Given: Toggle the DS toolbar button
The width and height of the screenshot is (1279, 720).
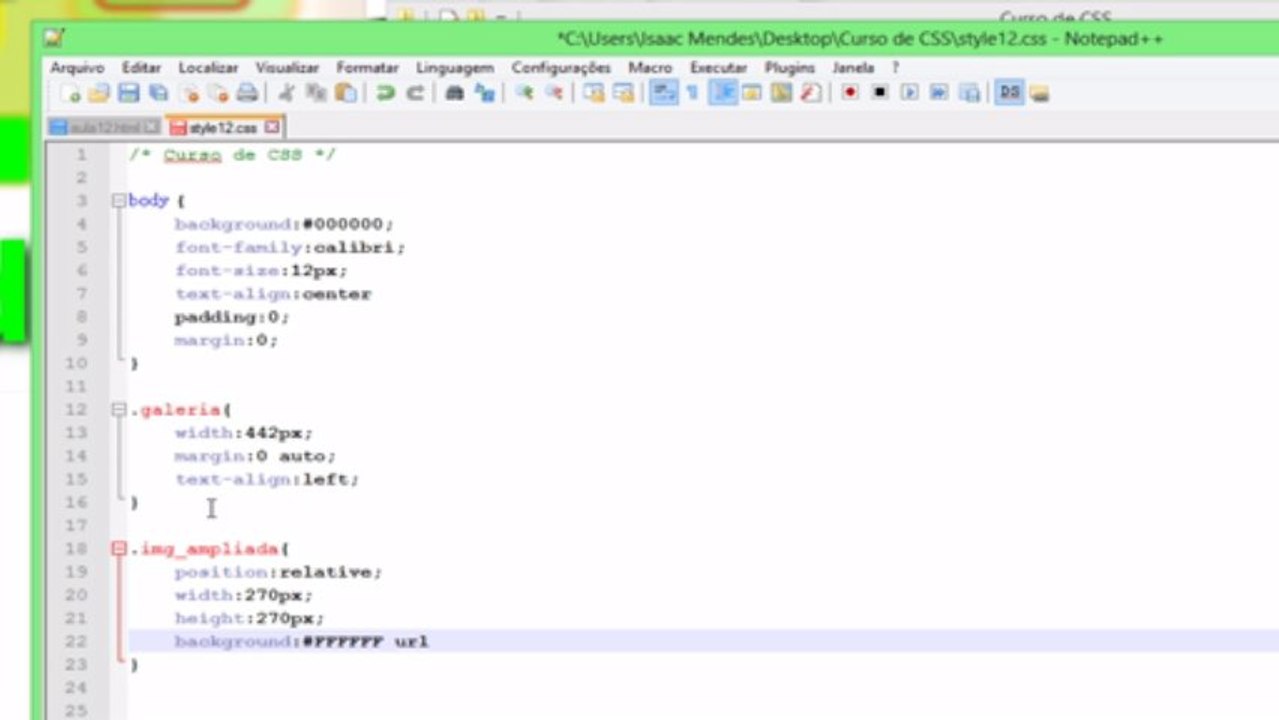Looking at the screenshot, I should [1009, 93].
